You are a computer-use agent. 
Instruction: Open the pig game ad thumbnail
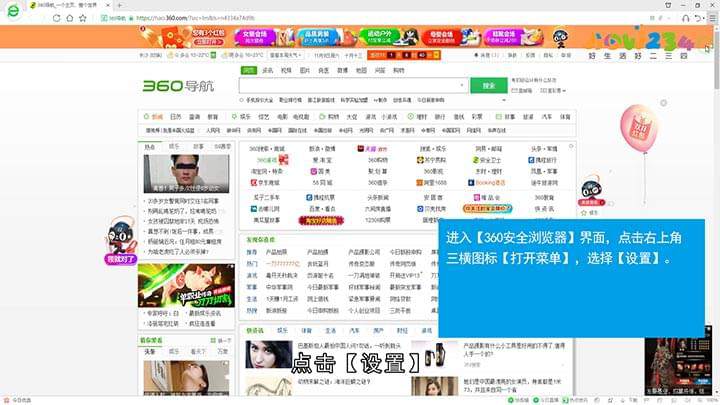[x=186, y=285]
